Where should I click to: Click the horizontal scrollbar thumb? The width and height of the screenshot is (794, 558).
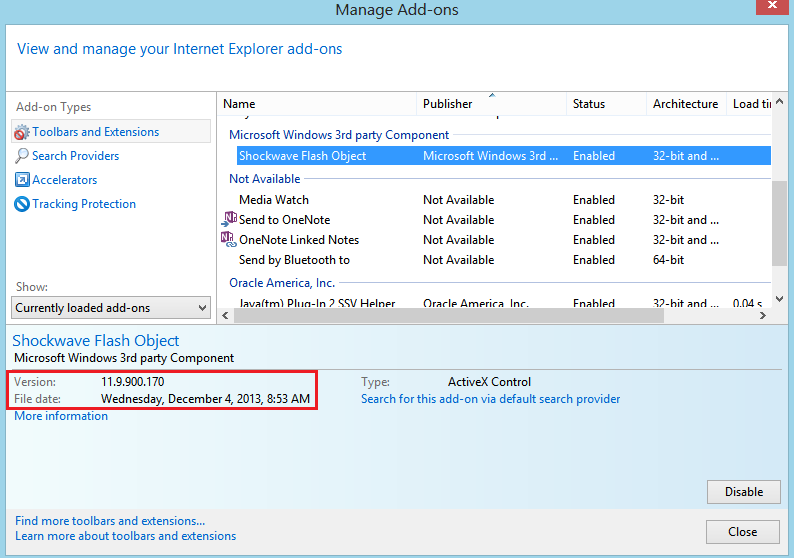(x=449, y=316)
